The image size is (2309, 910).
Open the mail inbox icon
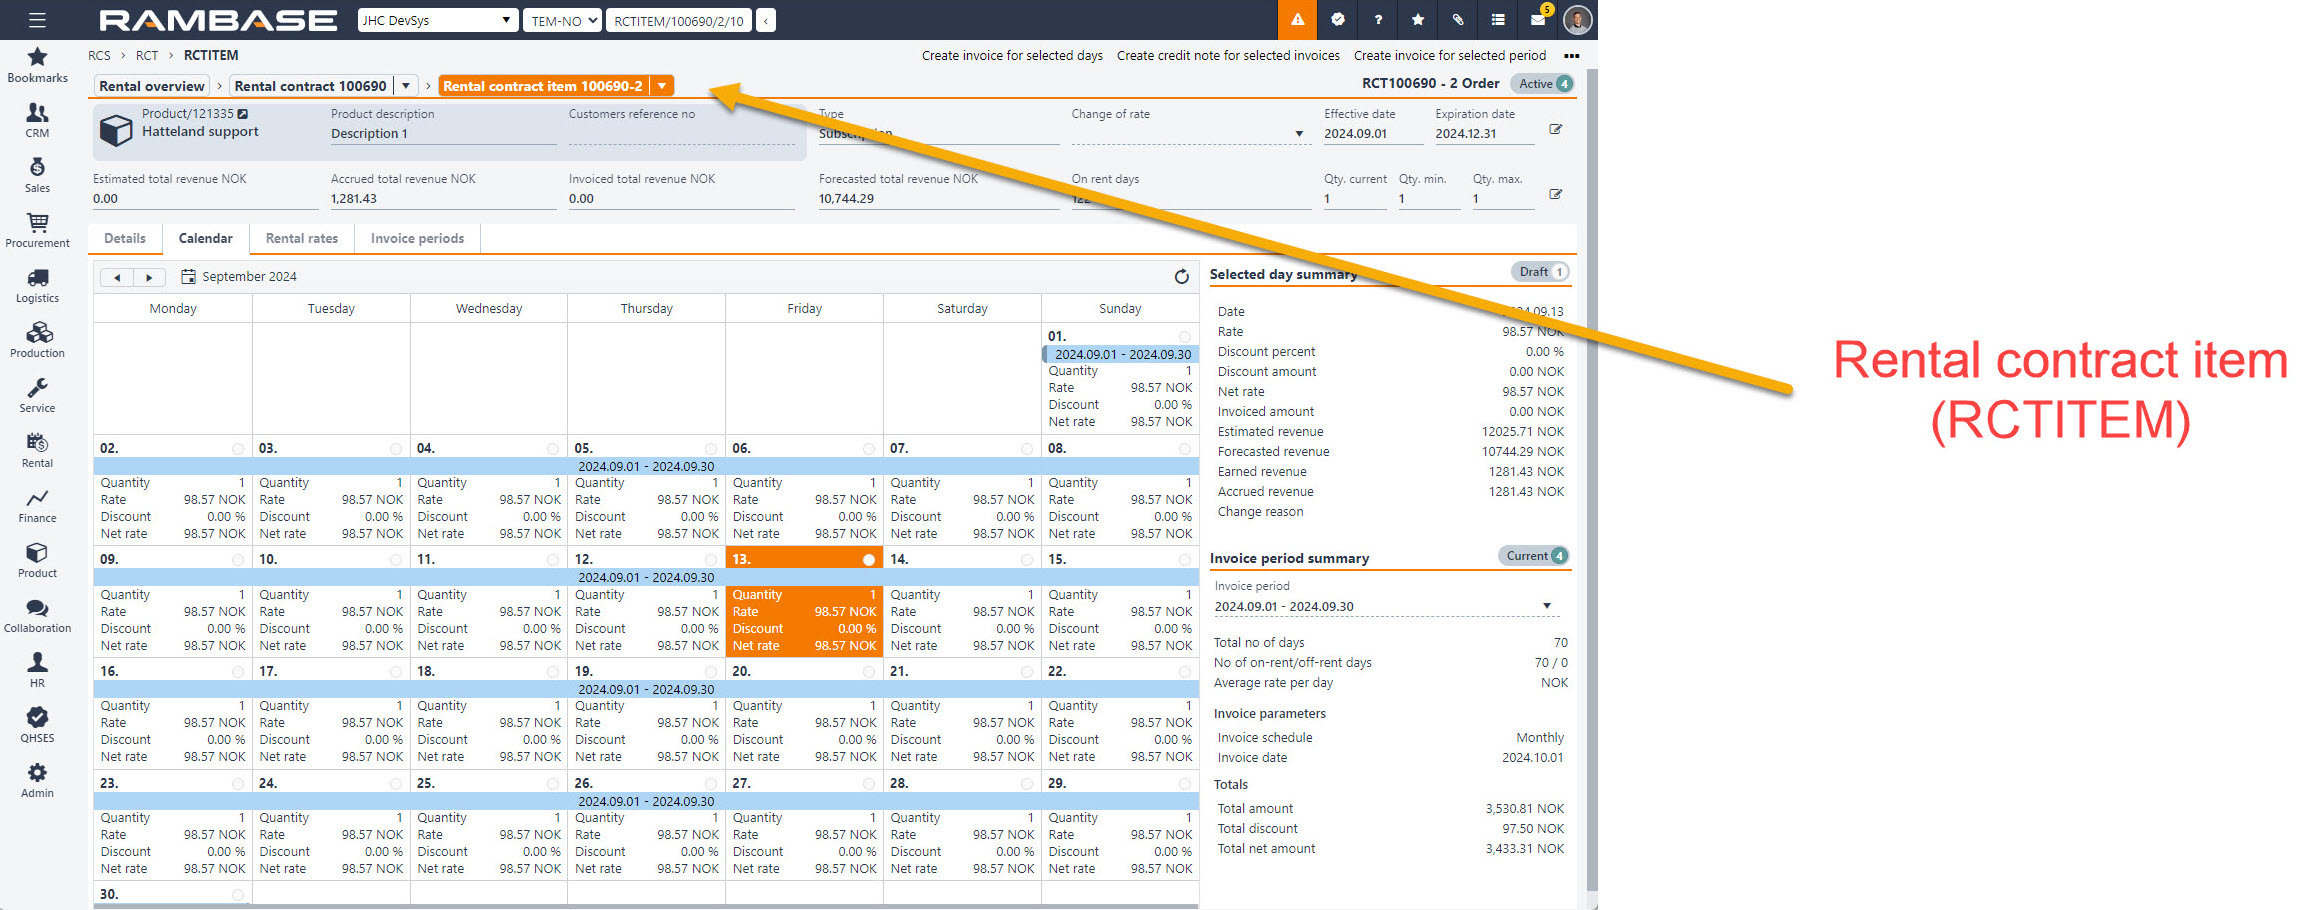point(1537,20)
